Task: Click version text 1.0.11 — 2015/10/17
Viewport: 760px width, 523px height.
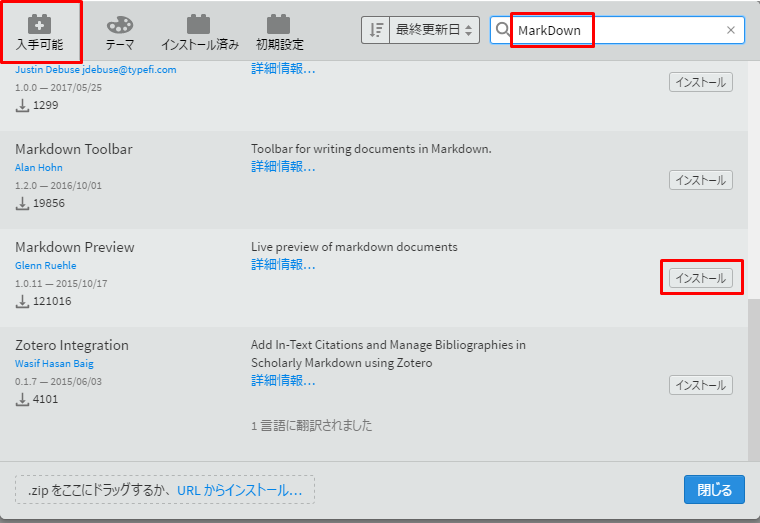Action: pos(61,284)
